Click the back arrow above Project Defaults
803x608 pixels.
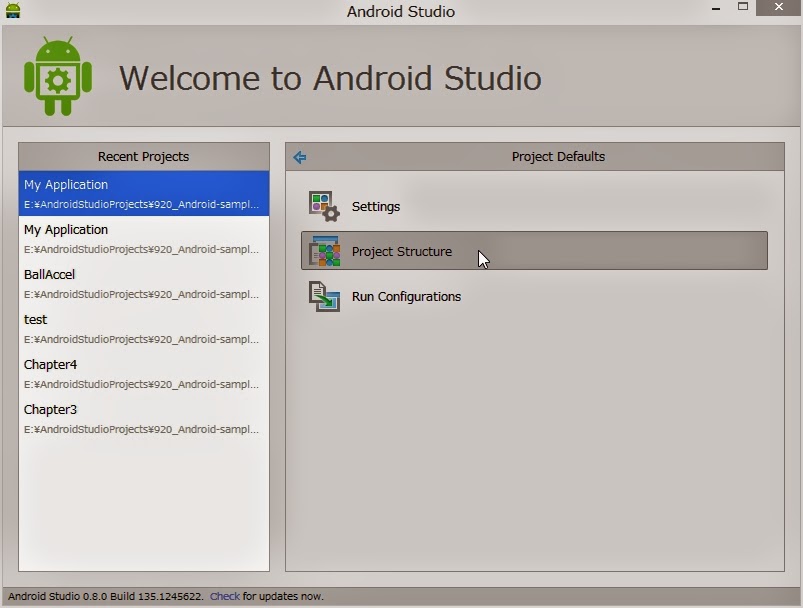click(x=300, y=156)
